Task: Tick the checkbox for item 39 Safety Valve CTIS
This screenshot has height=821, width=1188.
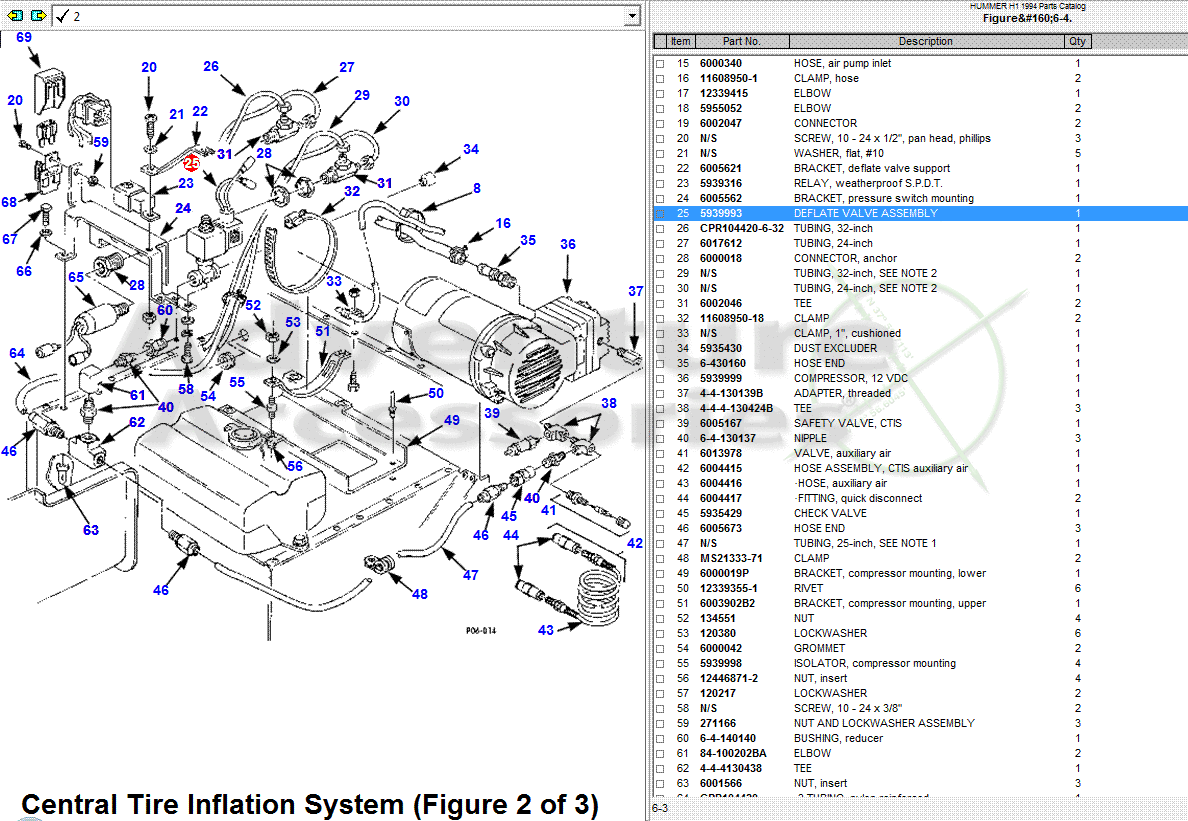Action: pyautogui.click(x=660, y=424)
